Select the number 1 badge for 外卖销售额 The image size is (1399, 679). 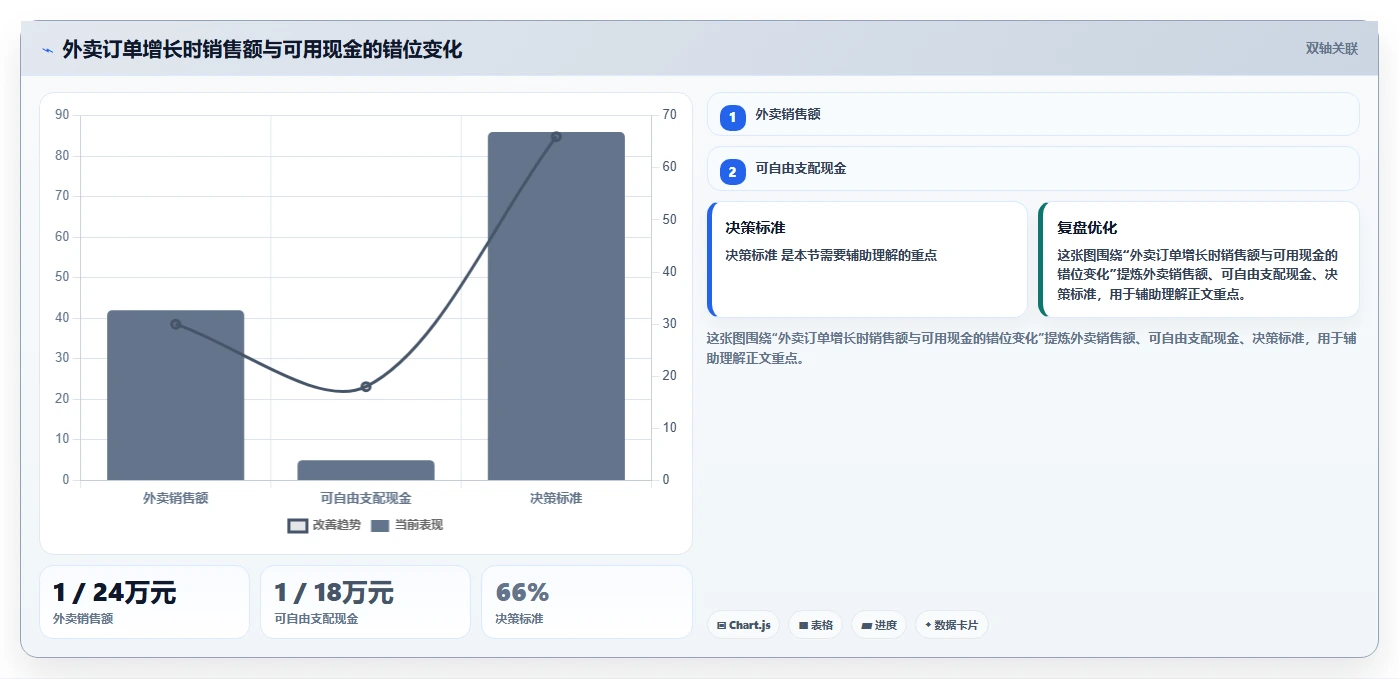click(x=732, y=117)
